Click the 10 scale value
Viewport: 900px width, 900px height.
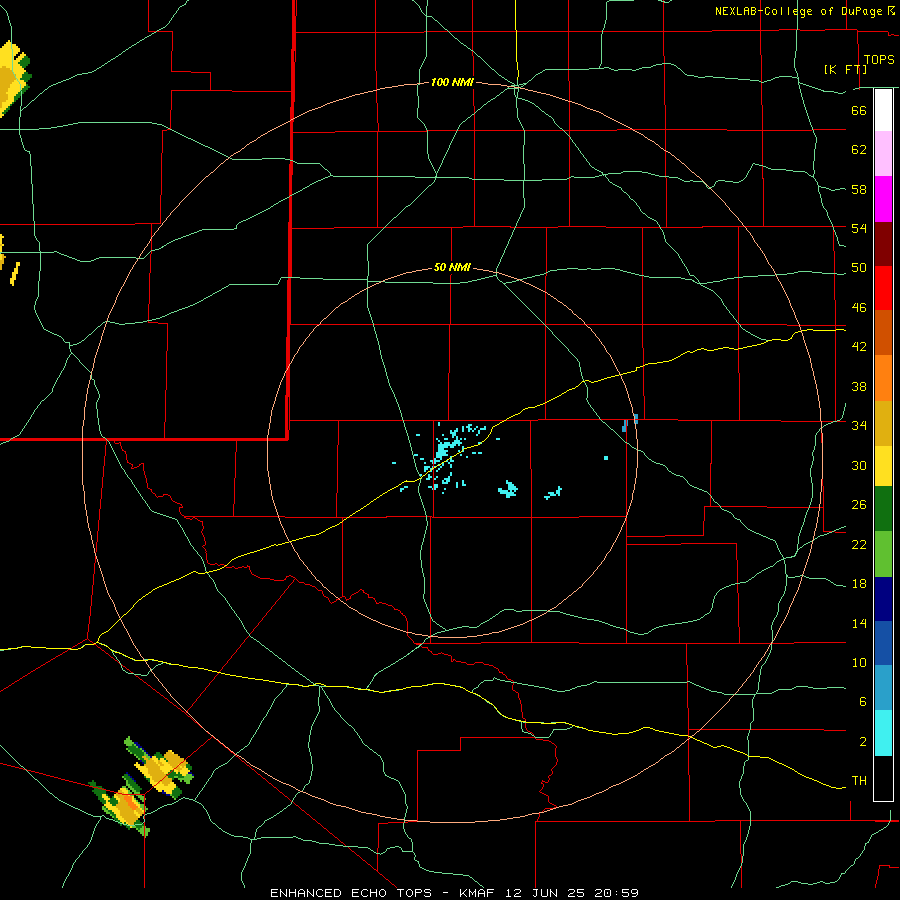pos(859,662)
